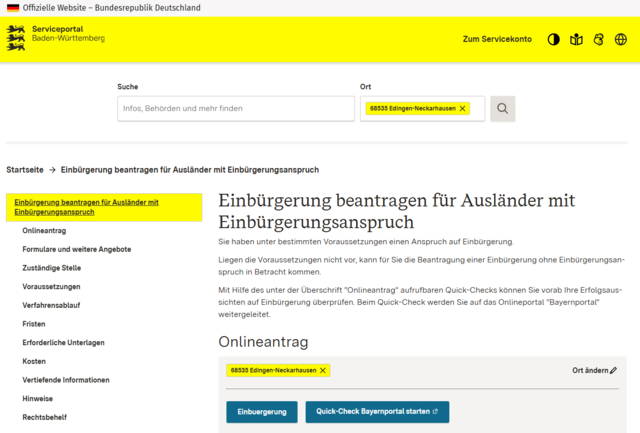Screen dimensions: 640x433
Task: Go to 'Kosten' sidebar entry
Action: tap(34, 361)
